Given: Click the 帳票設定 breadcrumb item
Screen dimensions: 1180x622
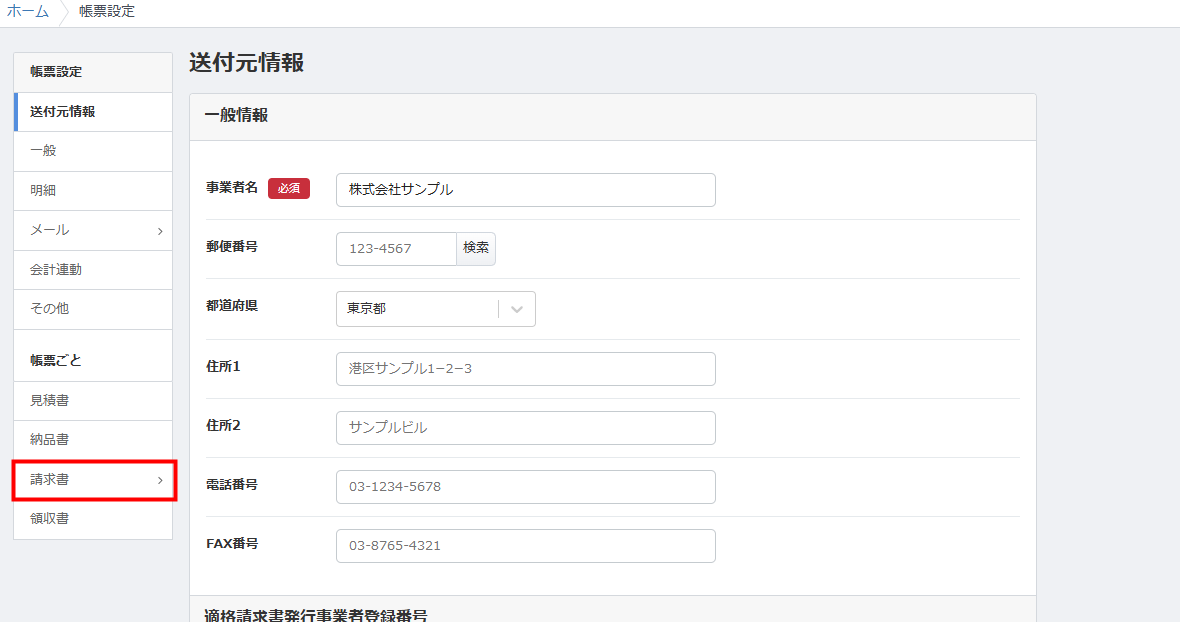Looking at the screenshot, I should (107, 12).
